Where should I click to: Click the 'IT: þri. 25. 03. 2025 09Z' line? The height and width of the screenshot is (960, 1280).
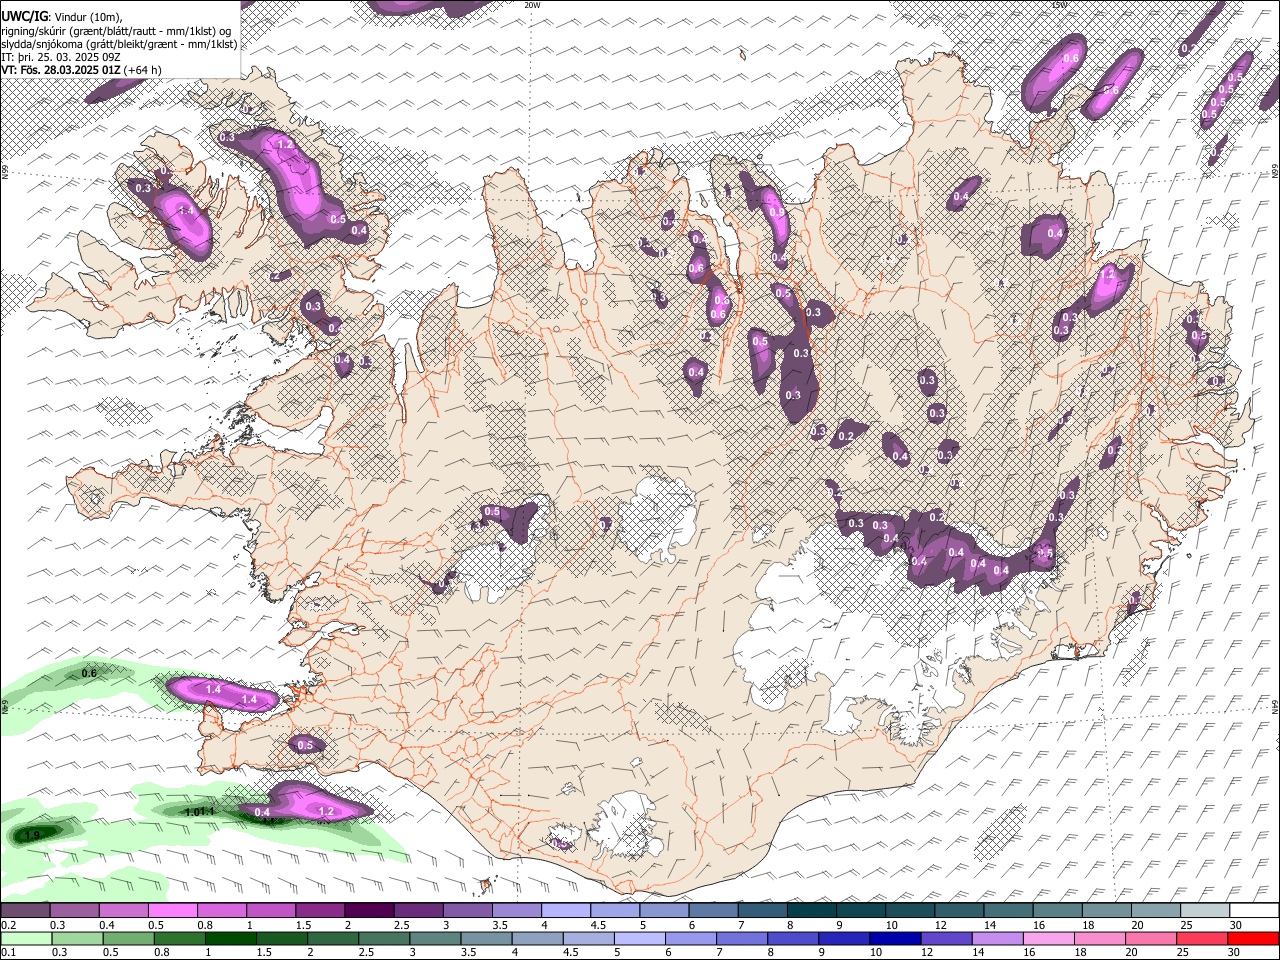coord(62,57)
